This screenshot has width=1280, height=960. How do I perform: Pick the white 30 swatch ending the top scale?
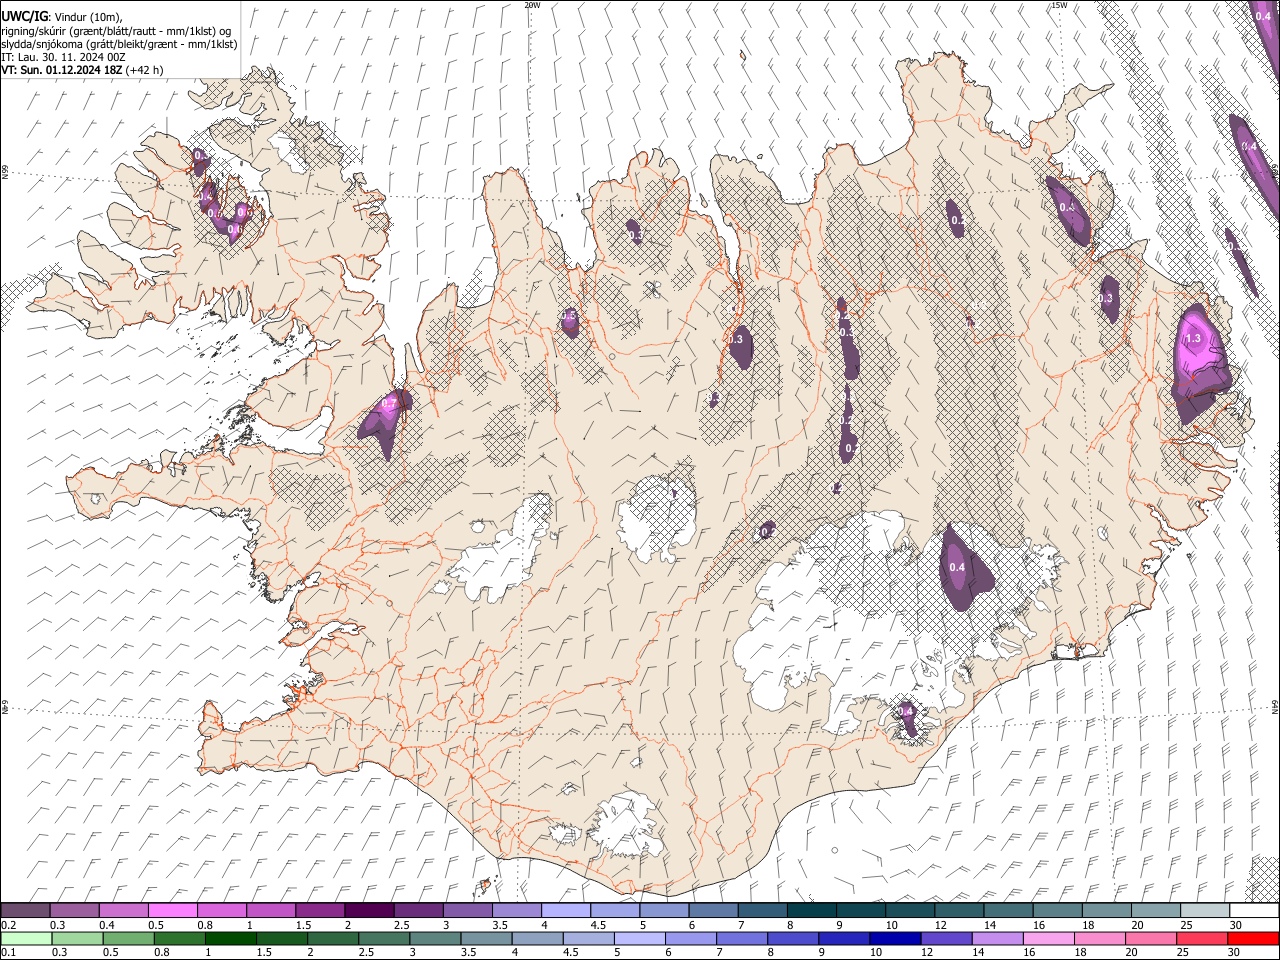pos(1253,911)
